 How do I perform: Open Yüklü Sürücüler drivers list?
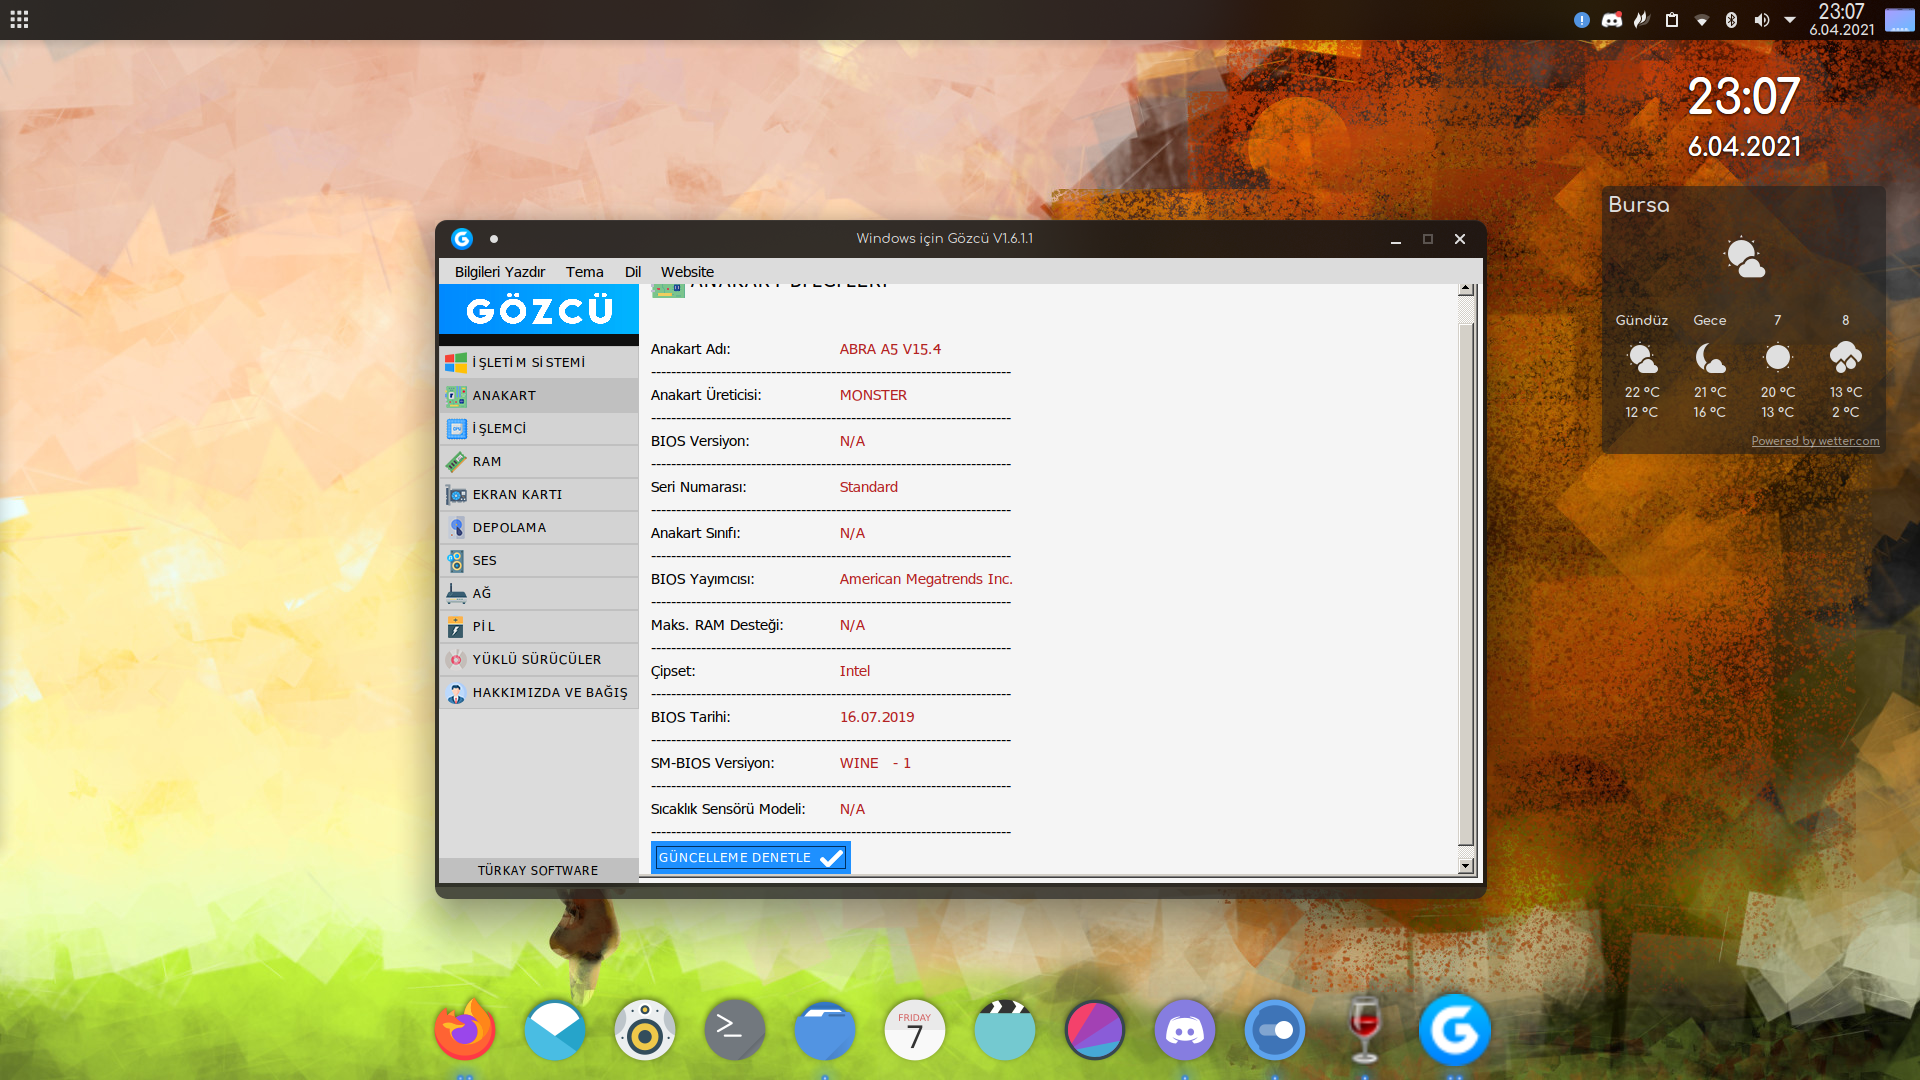(x=538, y=659)
